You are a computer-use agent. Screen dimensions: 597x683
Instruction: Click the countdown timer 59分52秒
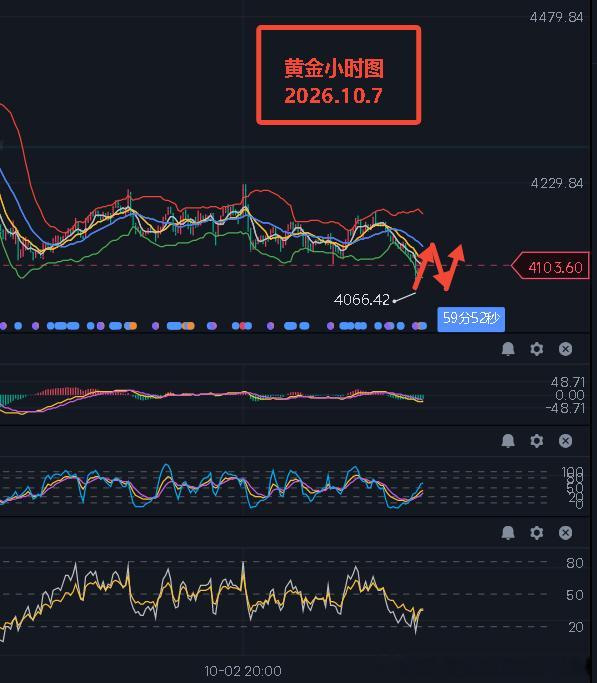pyautogui.click(x=471, y=319)
